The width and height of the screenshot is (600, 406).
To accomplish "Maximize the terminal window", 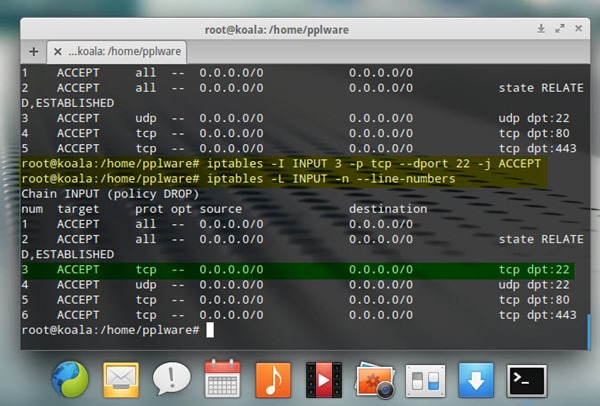I will [560, 29].
